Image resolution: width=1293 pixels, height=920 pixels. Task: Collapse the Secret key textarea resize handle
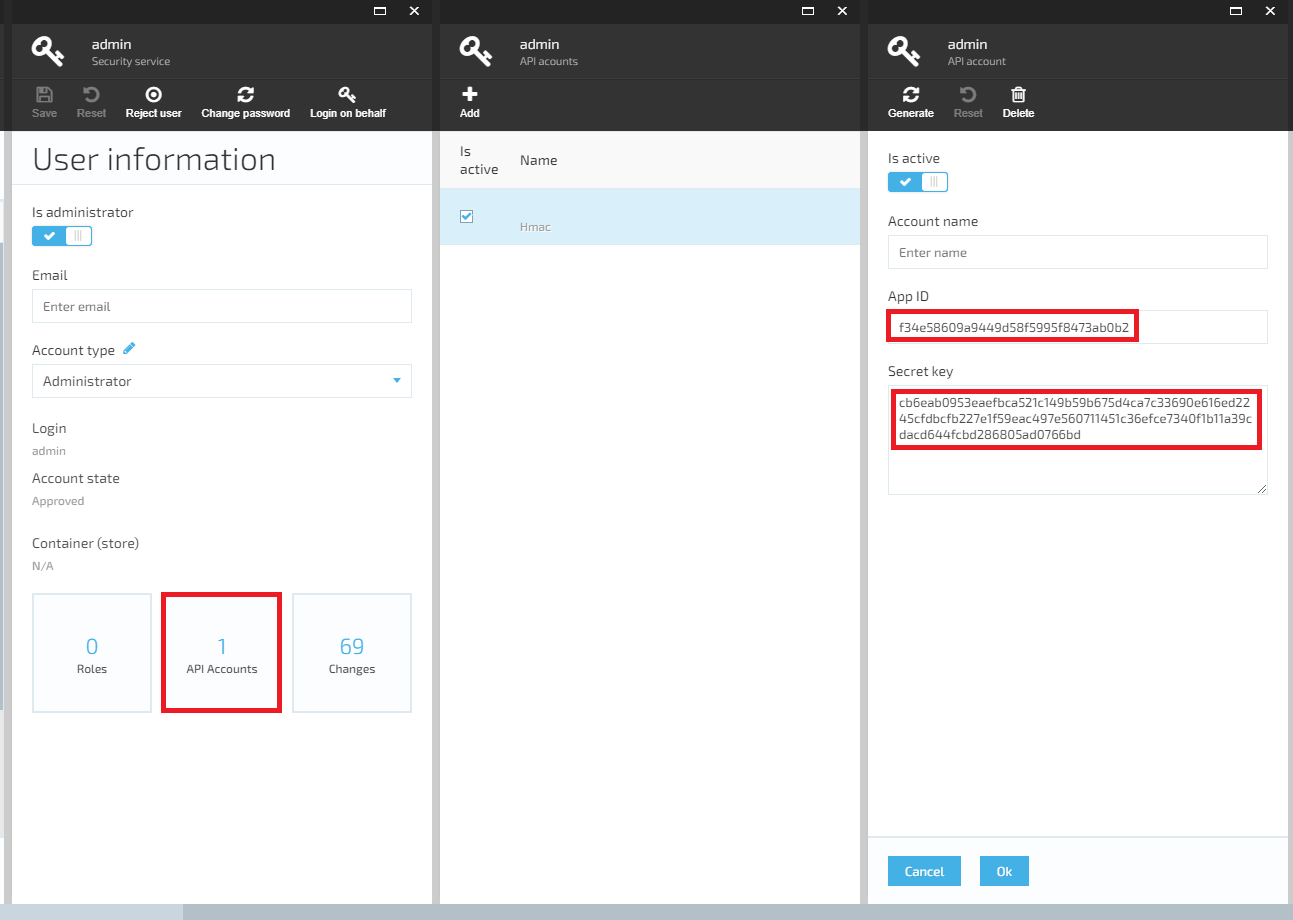[1262, 489]
